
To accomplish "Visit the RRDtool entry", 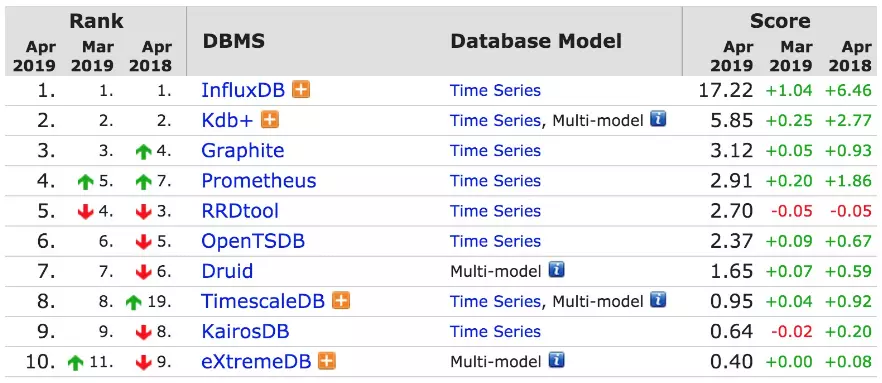I will 240,211.
